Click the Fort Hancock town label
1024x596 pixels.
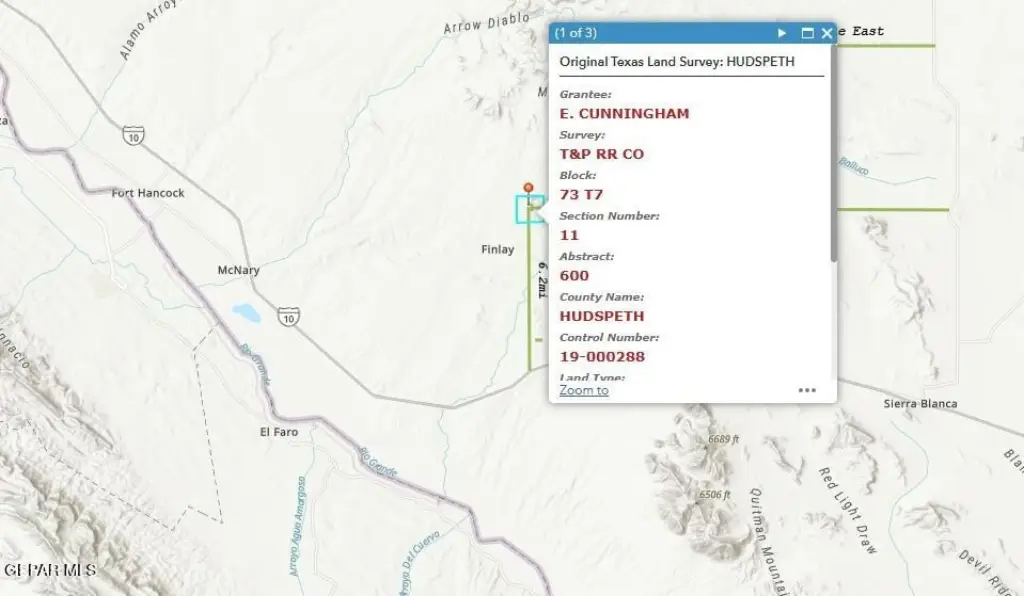pyautogui.click(x=148, y=193)
